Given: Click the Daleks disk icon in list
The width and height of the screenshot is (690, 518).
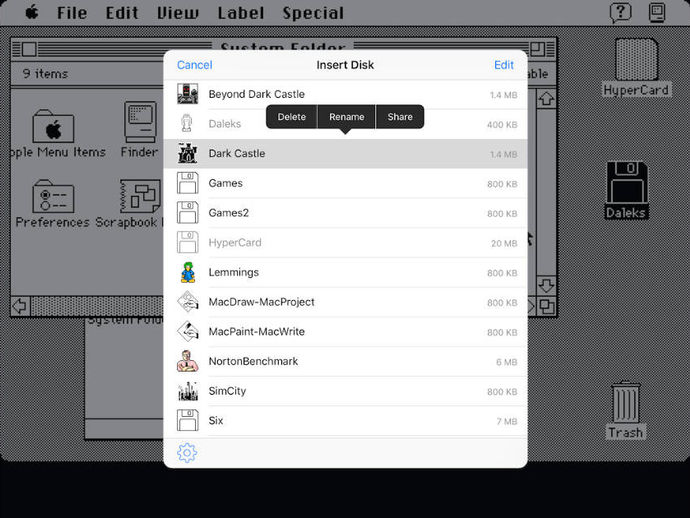Looking at the screenshot, I should 187,123.
